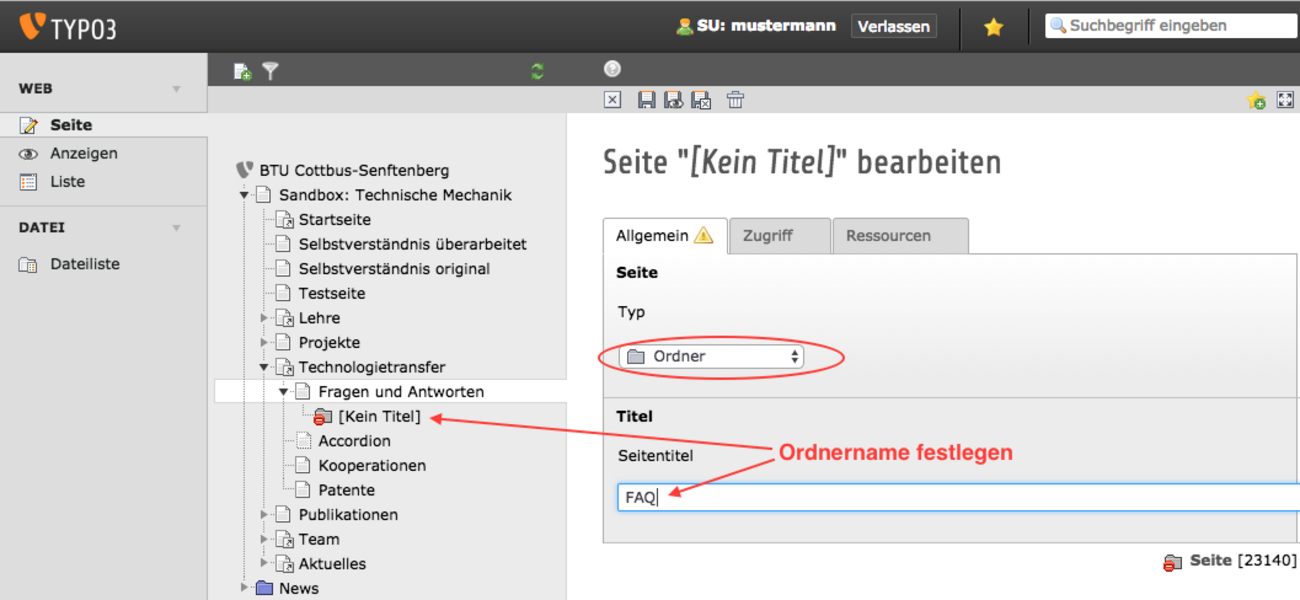Close the edit form with X icon
Screen dimensions: 1300x600
(613, 100)
